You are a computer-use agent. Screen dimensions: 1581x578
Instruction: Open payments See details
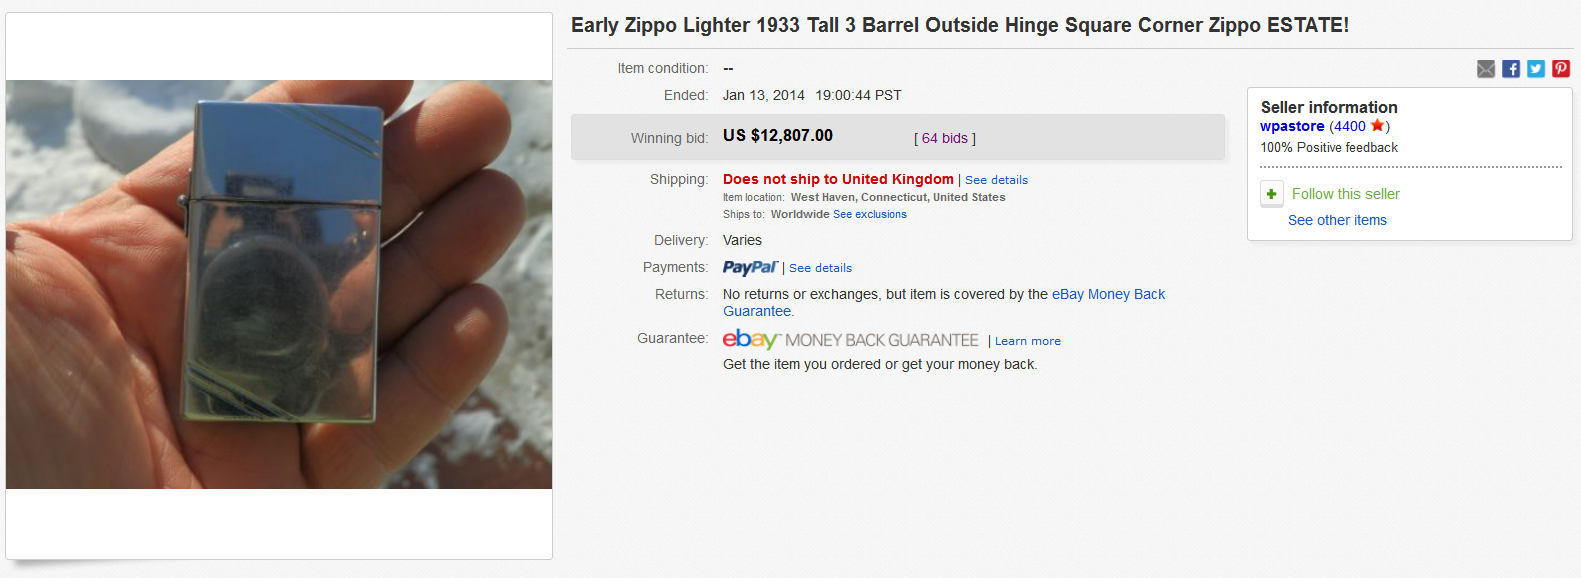pyautogui.click(x=820, y=267)
